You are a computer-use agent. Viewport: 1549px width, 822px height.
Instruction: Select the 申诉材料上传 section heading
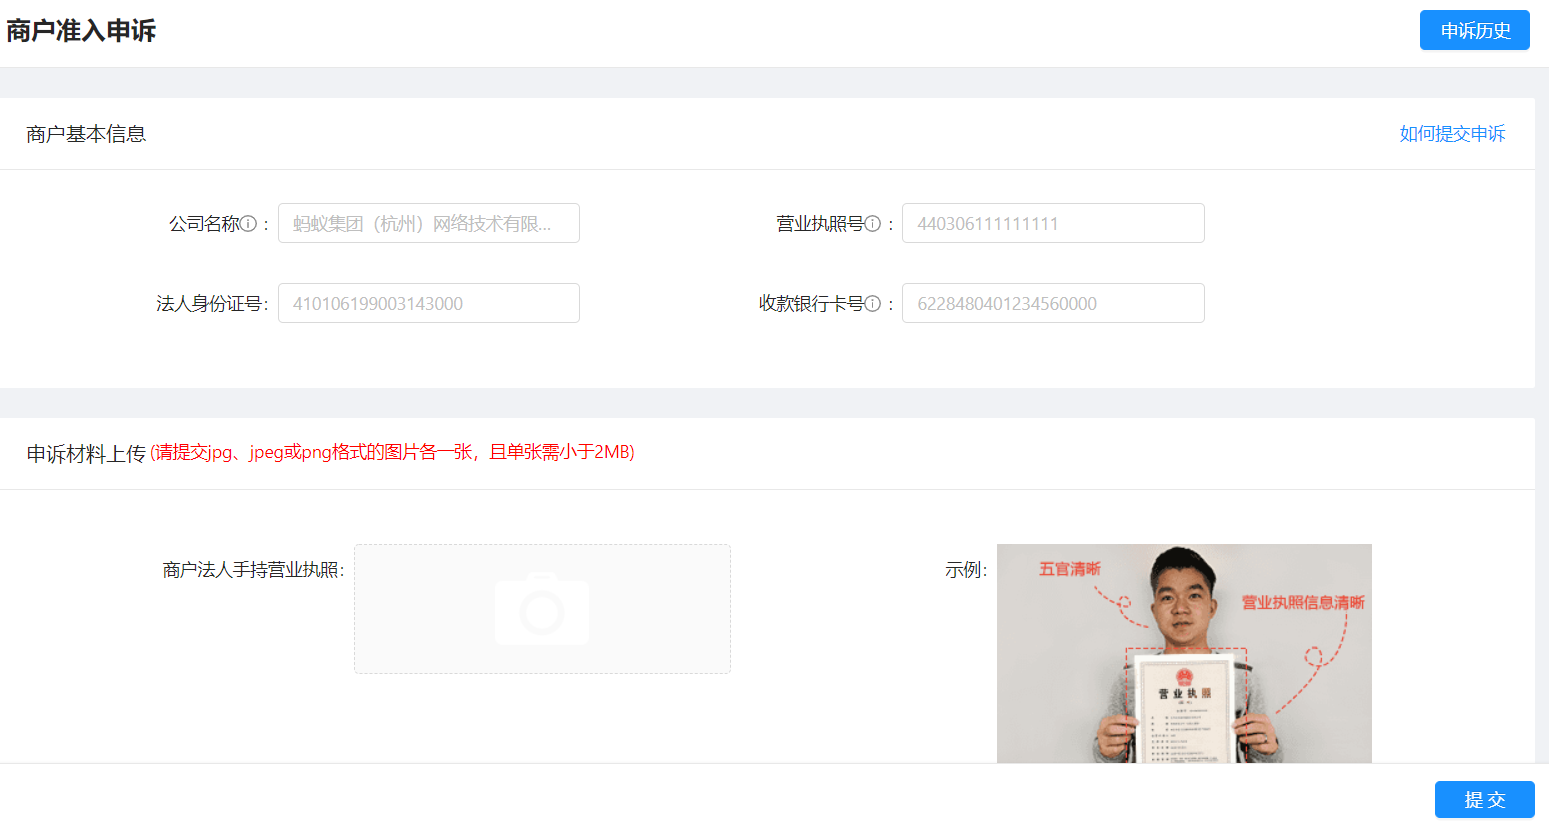click(x=86, y=454)
